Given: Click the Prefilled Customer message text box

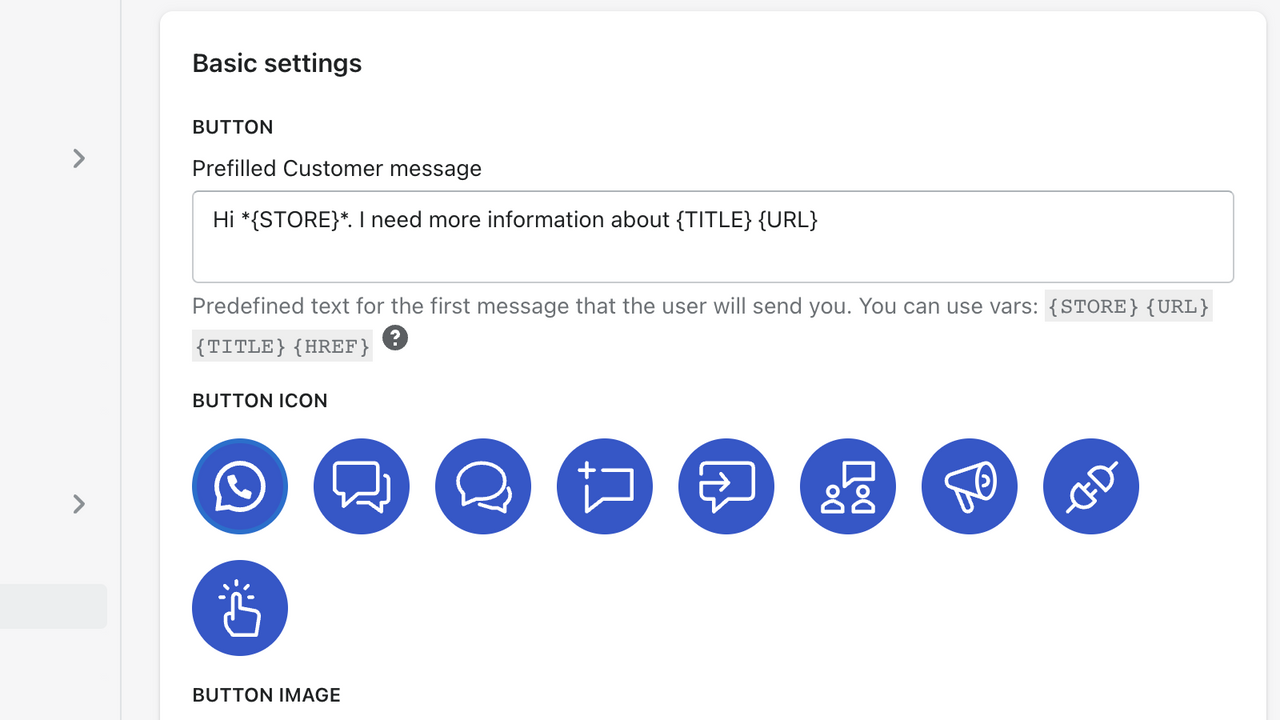Looking at the screenshot, I should (x=713, y=237).
